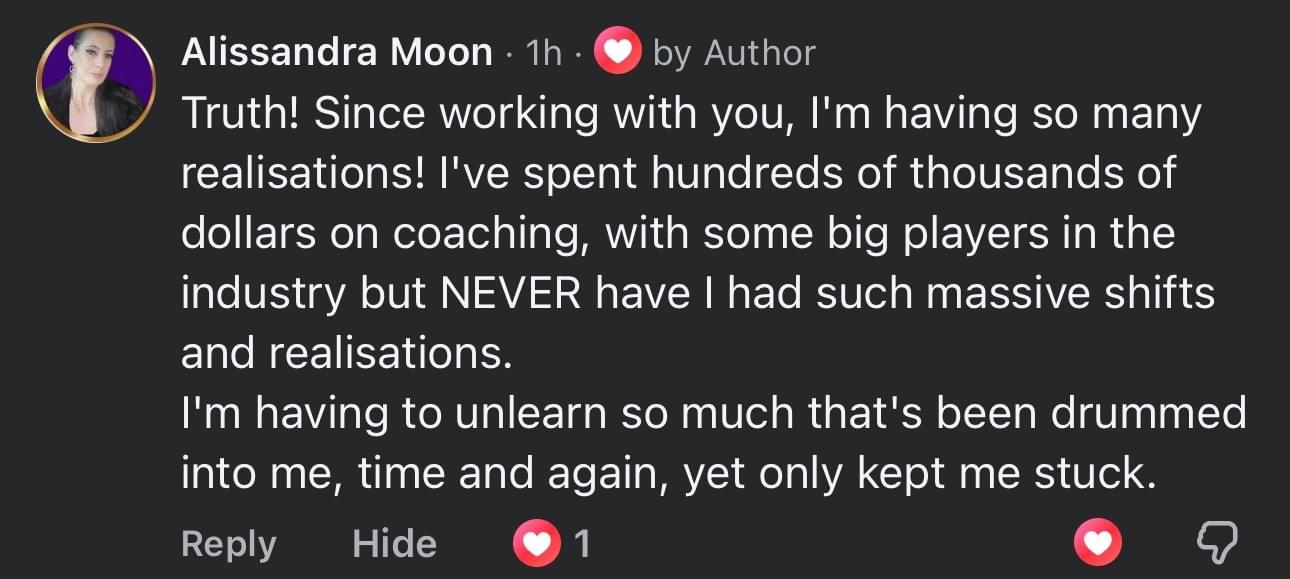Click the line "and realisations."
This screenshot has height=579, width=1290.
[346, 353]
